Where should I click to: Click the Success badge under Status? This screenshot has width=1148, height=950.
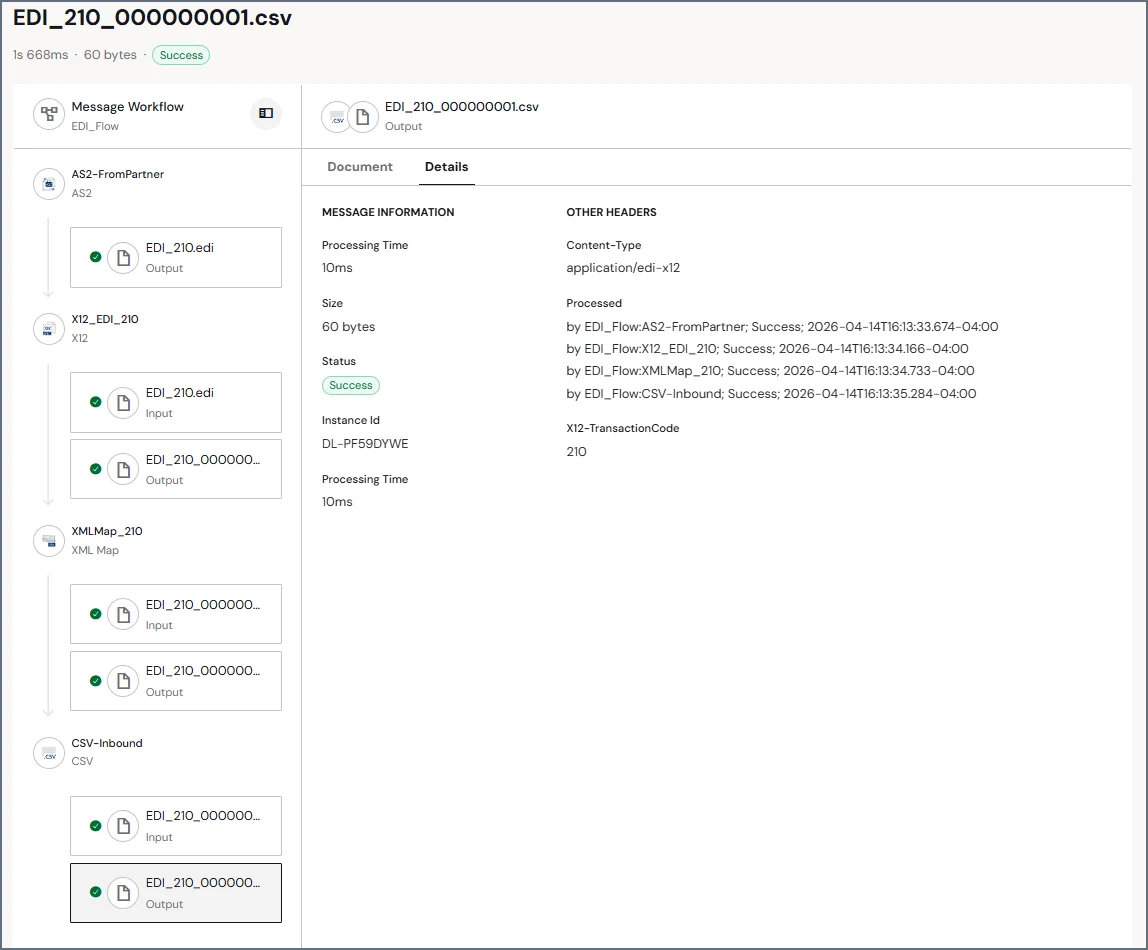pyautogui.click(x=351, y=385)
